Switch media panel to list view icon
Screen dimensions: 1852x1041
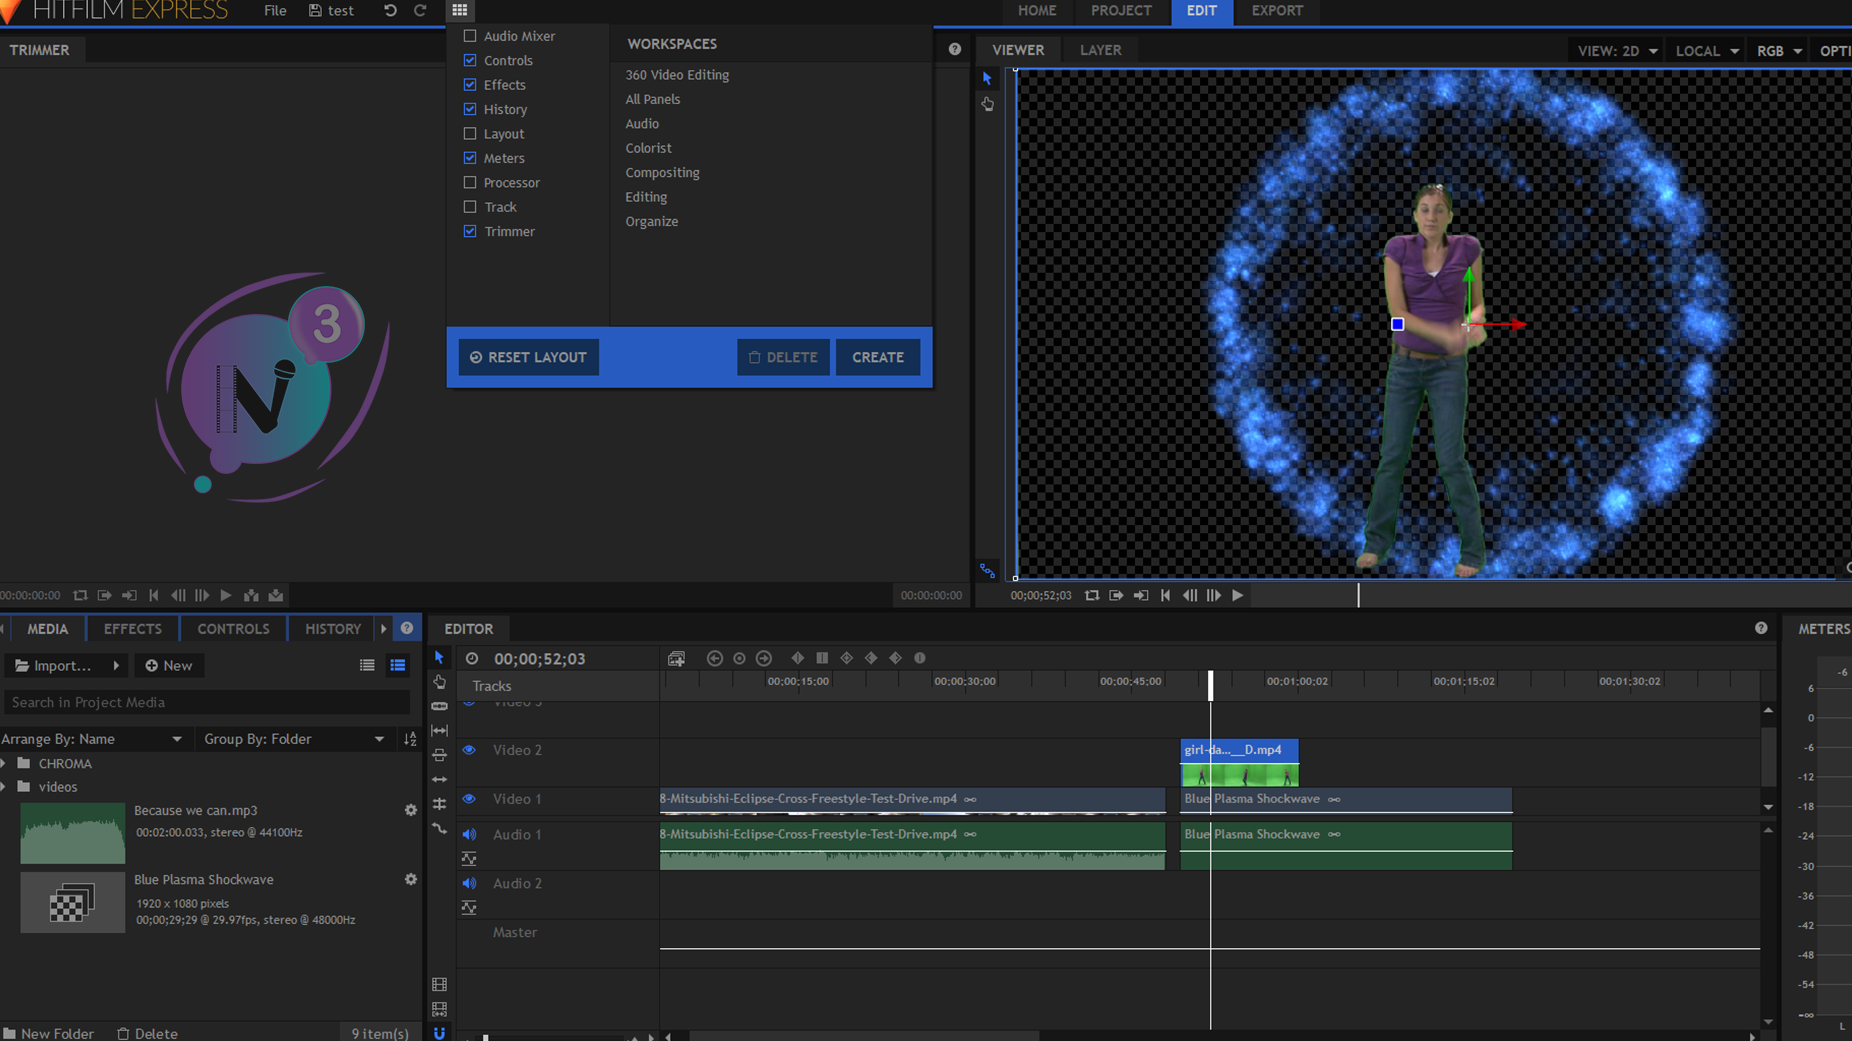367,666
